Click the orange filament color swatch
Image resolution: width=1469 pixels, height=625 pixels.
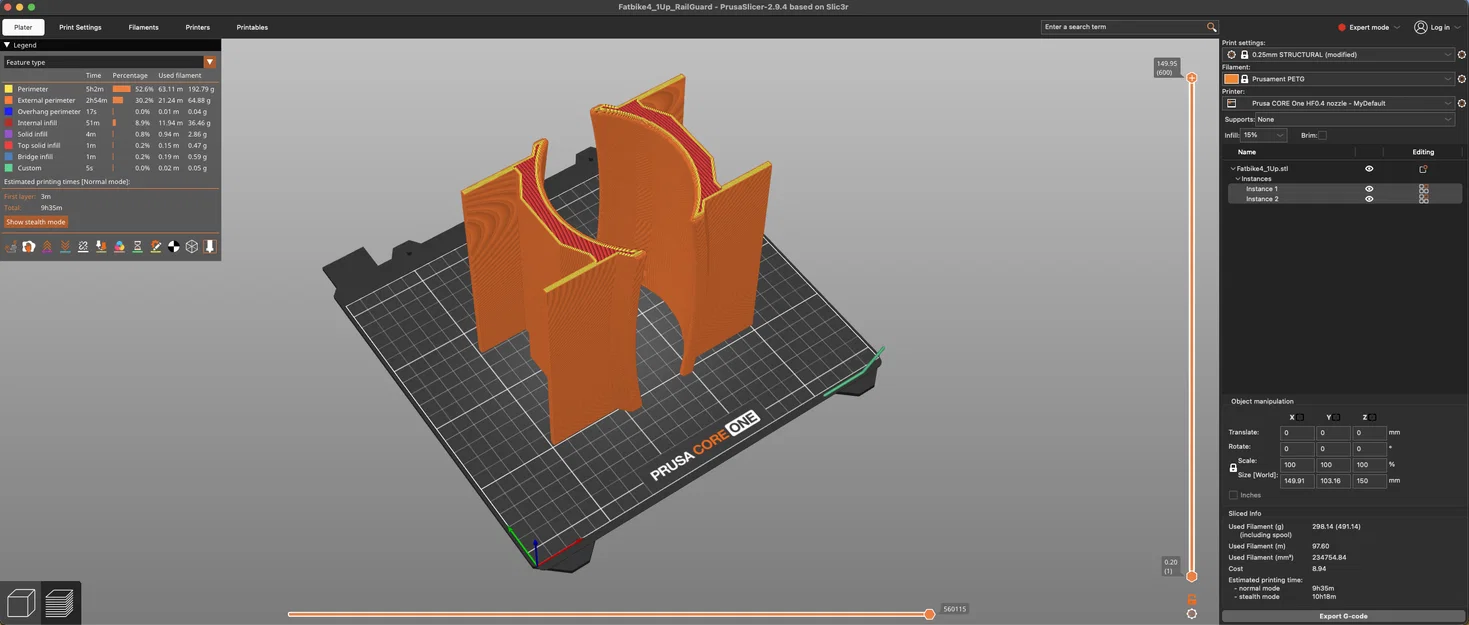[1231, 79]
